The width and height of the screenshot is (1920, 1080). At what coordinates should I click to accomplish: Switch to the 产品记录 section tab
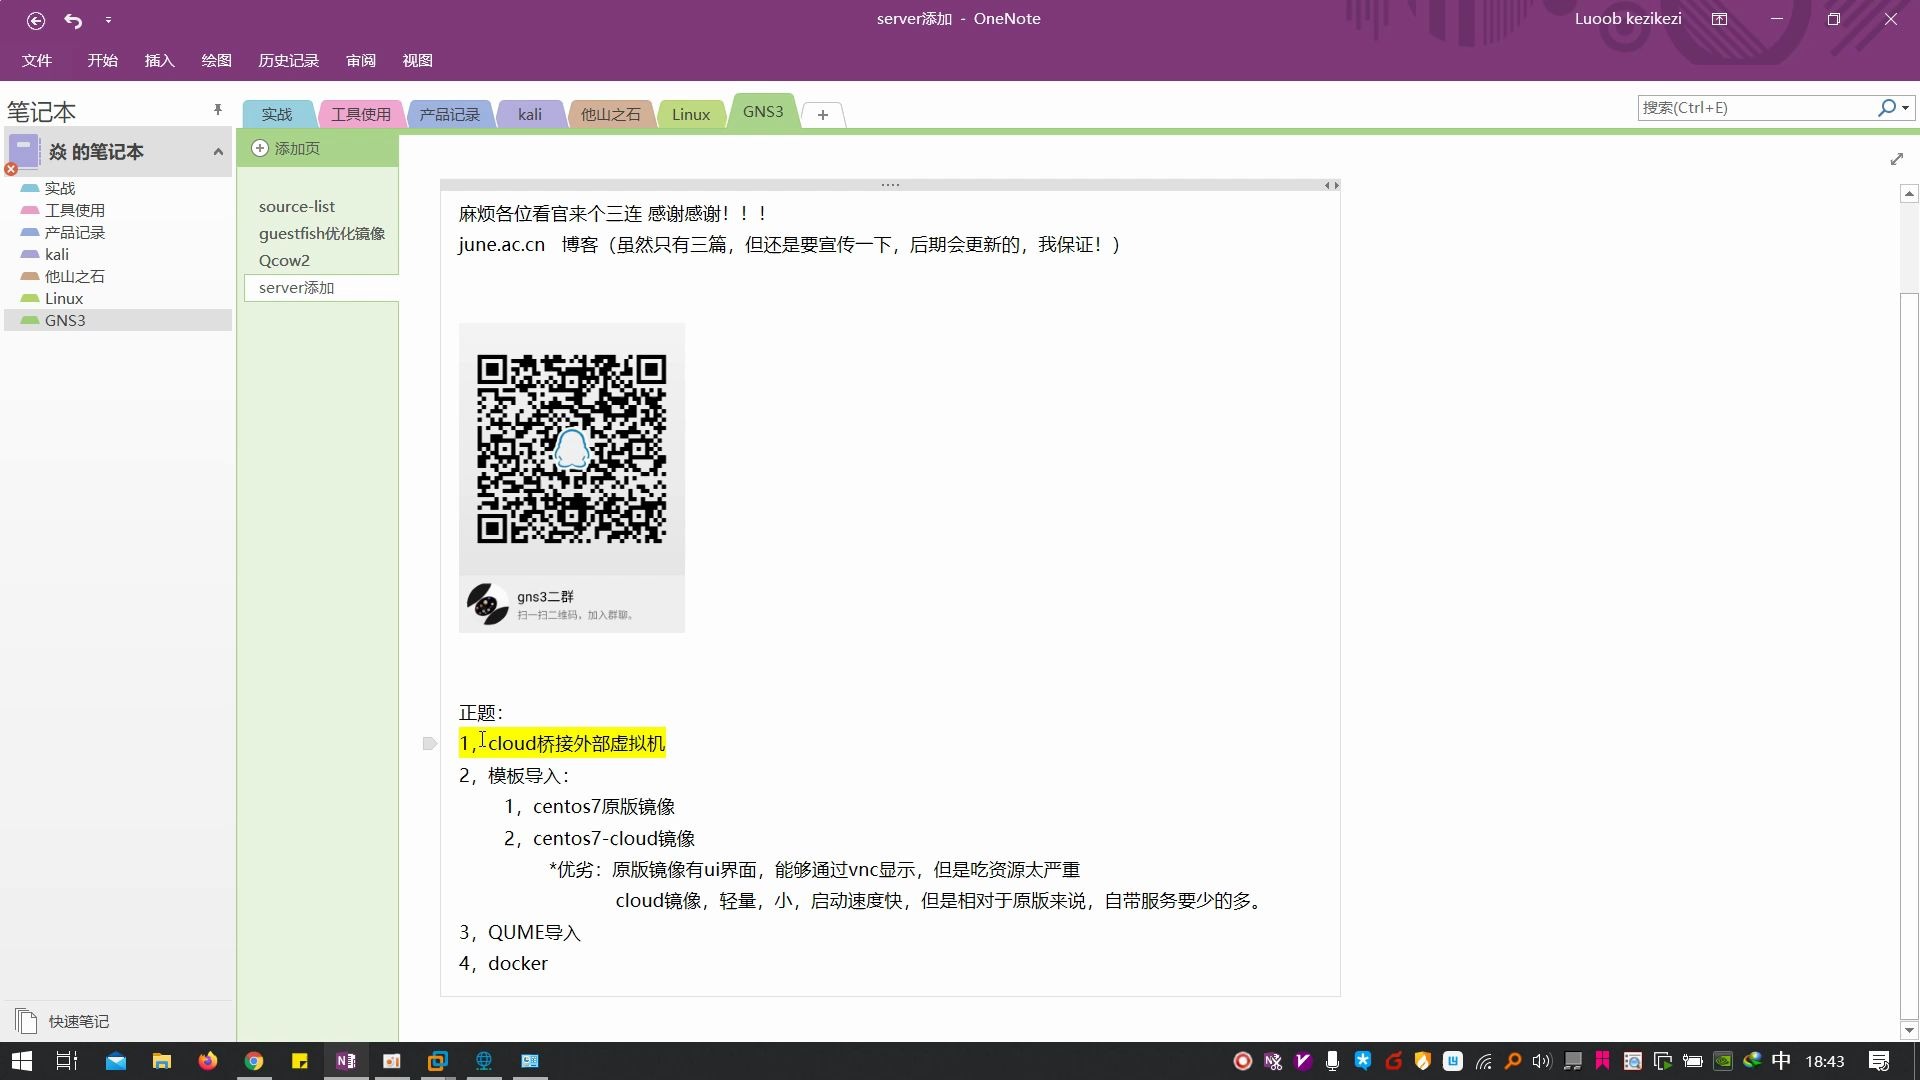point(449,114)
